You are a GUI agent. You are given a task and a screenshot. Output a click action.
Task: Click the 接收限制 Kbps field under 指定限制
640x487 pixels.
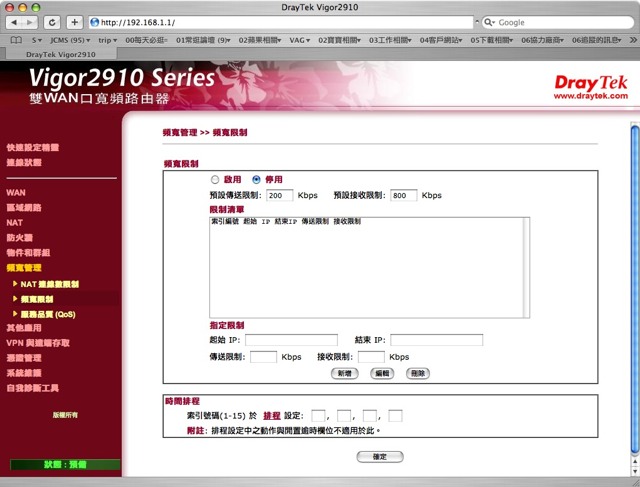pos(371,357)
